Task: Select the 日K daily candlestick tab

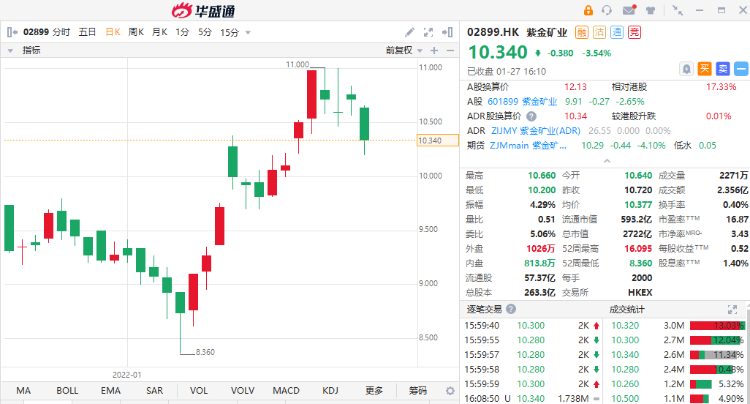Action: point(113,32)
